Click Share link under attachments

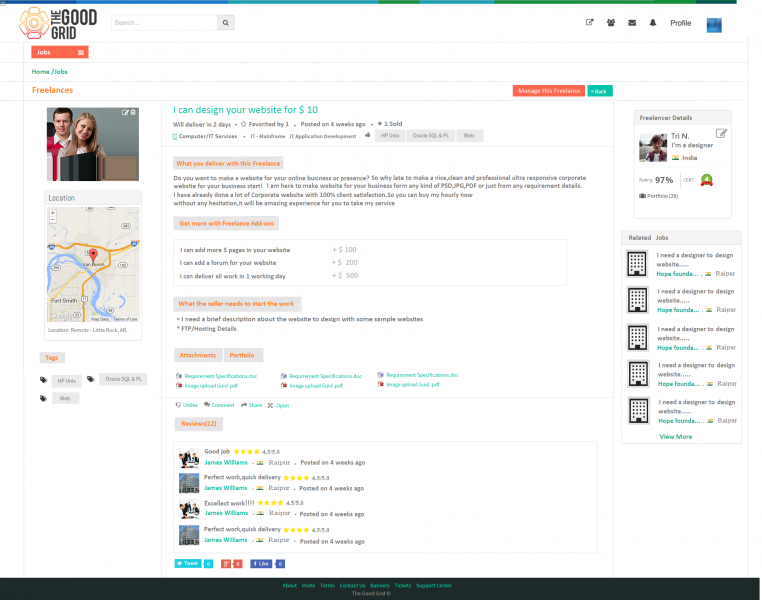pos(252,405)
